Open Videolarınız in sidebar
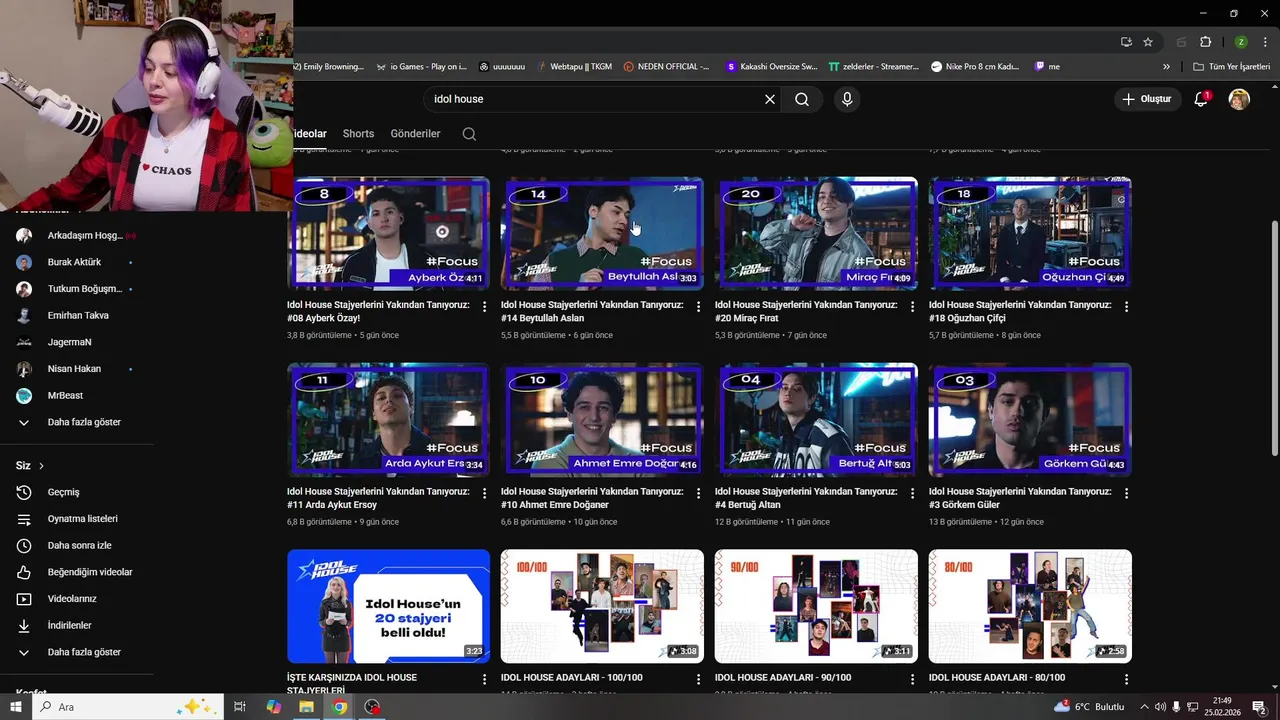 pos(70,599)
